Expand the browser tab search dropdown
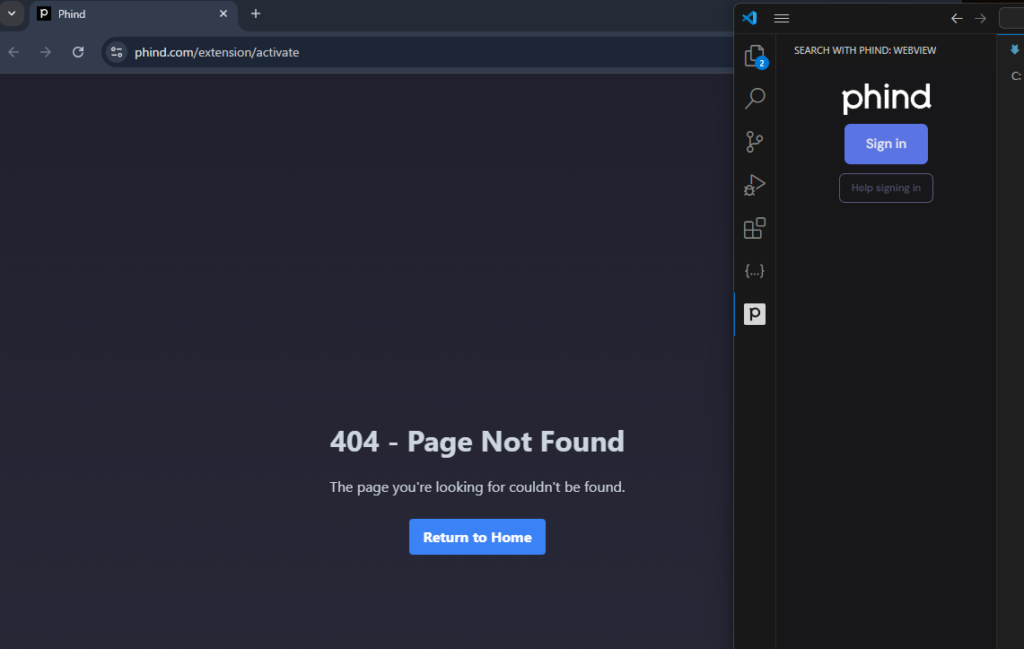 point(12,14)
